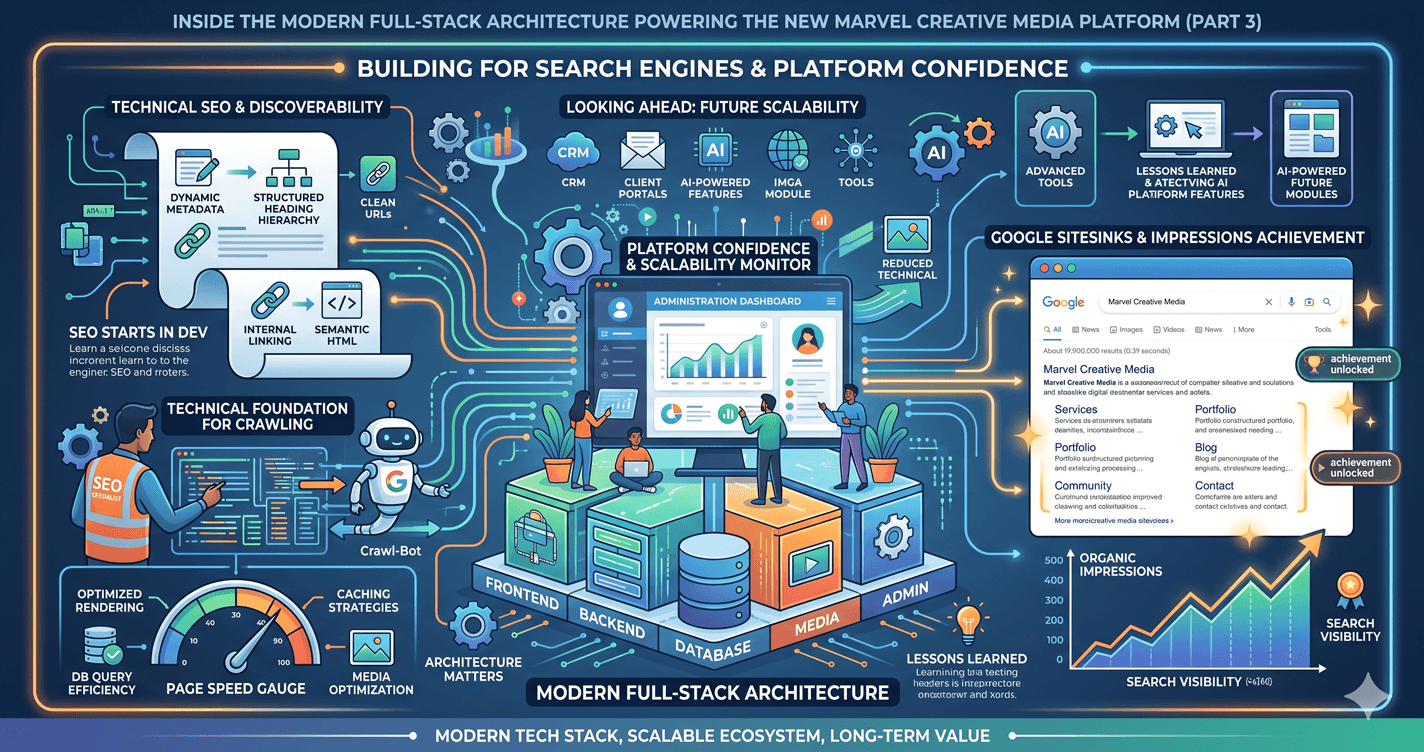Screen dimensions: 1424x752
Task: Click the Client Portals envelope icon
Action: [643, 153]
